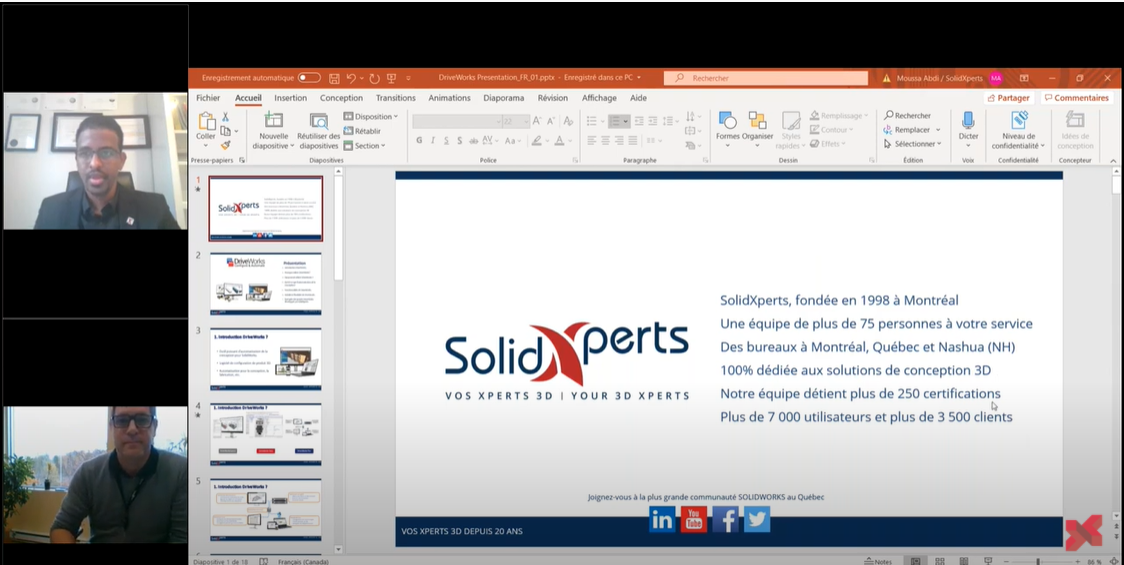Toggle Enregistrement automatique switch
The height and width of the screenshot is (565, 1124).
tap(309, 78)
